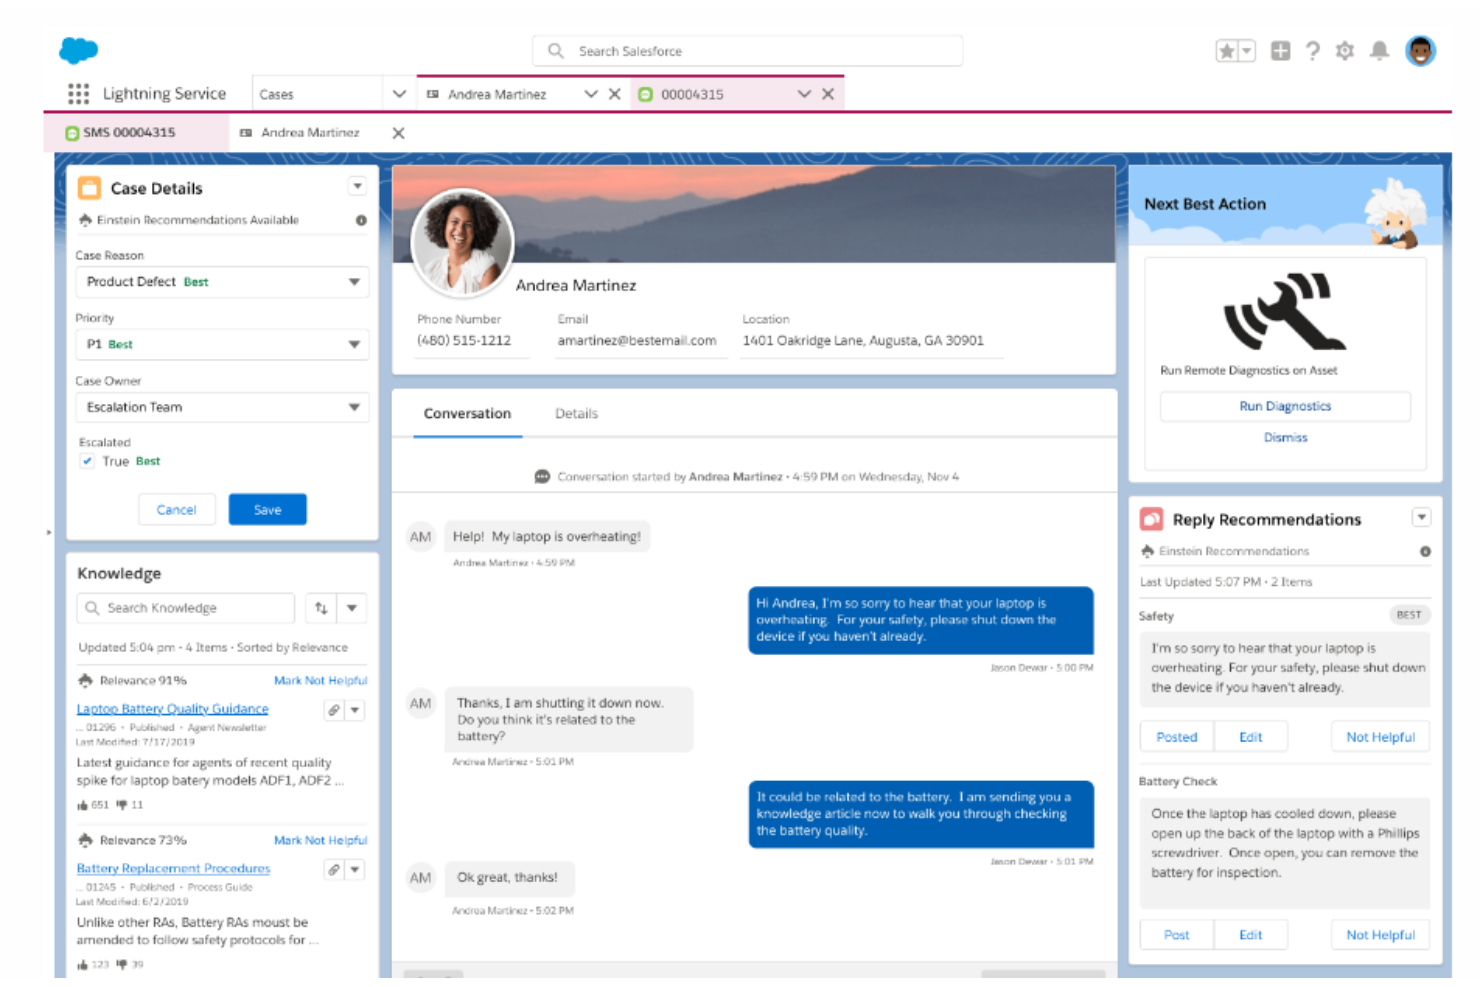The width and height of the screenshot is (1480, 987).
Task: Toggle the Escalated True checkbox
Action: point(86,461)
